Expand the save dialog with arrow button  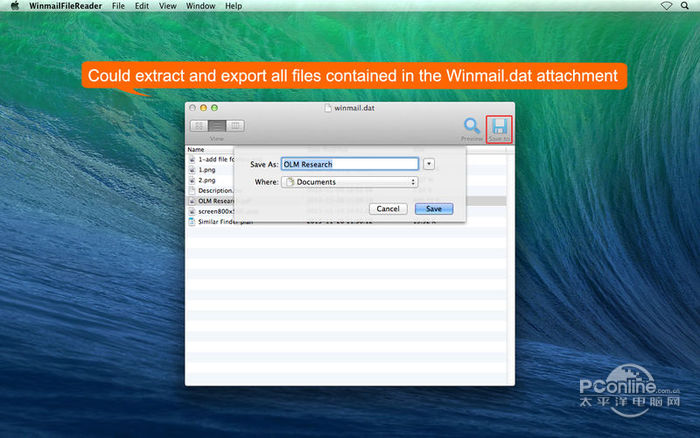pyautogui.click(x=429, y=164)
